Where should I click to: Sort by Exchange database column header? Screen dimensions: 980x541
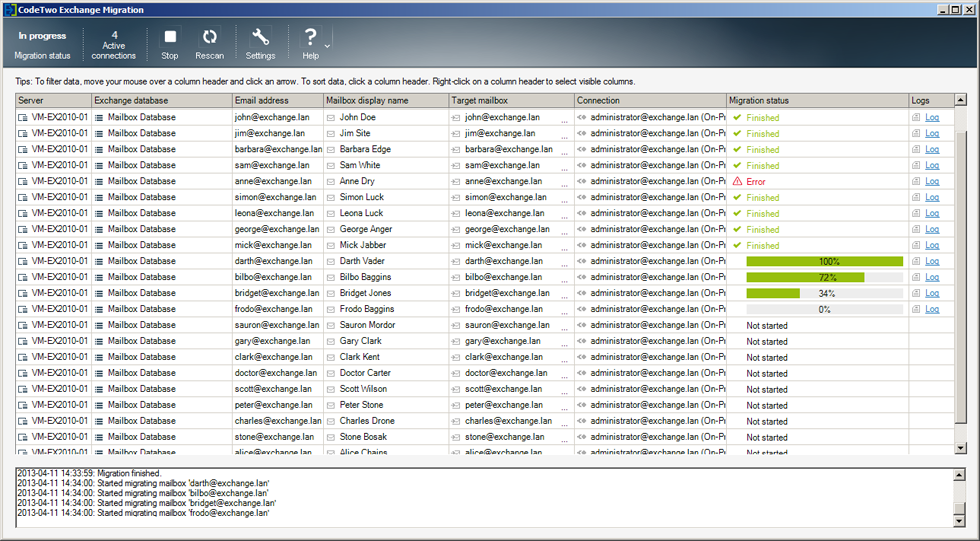click(x=162, y=100)
